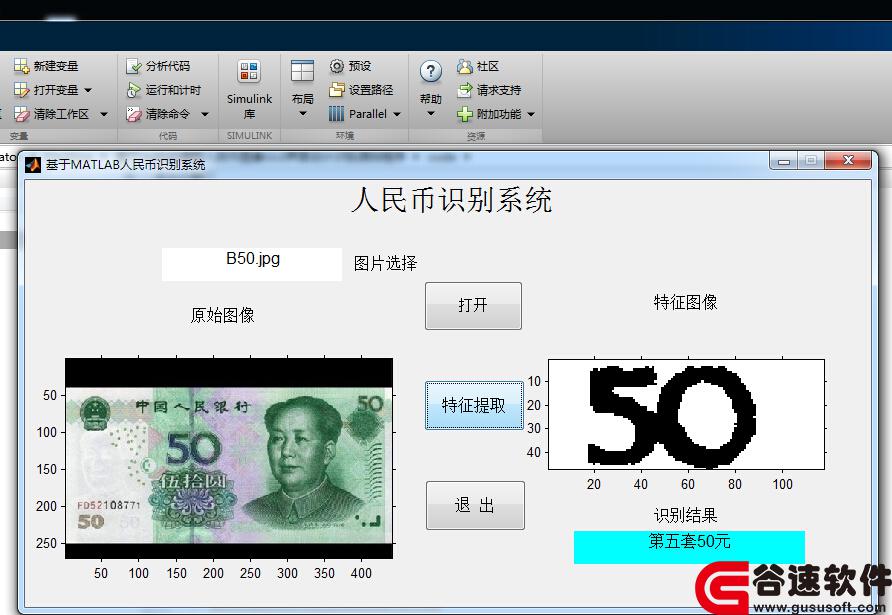Expand the 布局 layout dropdown arrow
This screenshot has width=892, height=615.
point(303,113)
